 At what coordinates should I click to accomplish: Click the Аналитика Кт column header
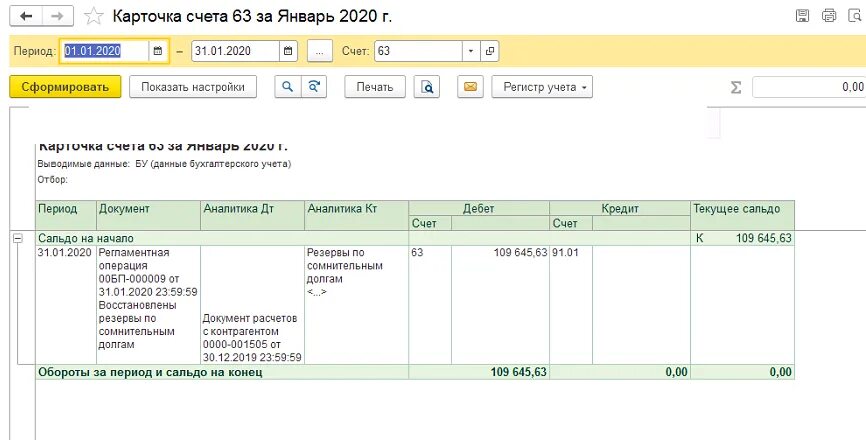[356, 215]
